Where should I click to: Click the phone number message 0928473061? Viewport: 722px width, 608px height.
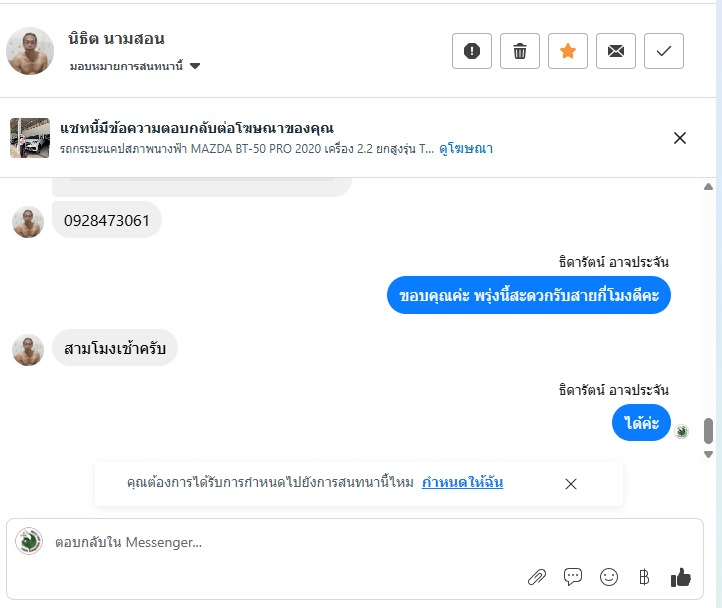pyautogui.click(x=106, y=220)
